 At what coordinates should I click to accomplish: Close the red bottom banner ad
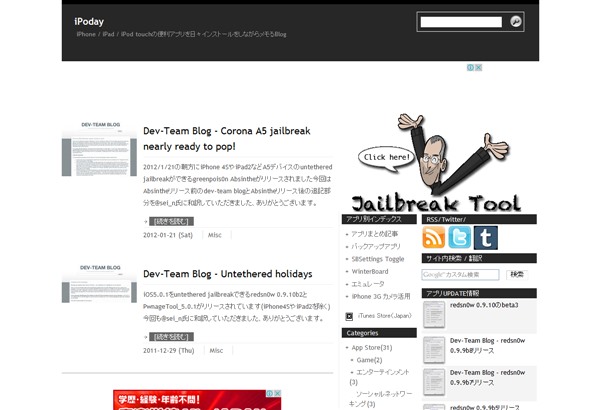[x=277, y=393]
